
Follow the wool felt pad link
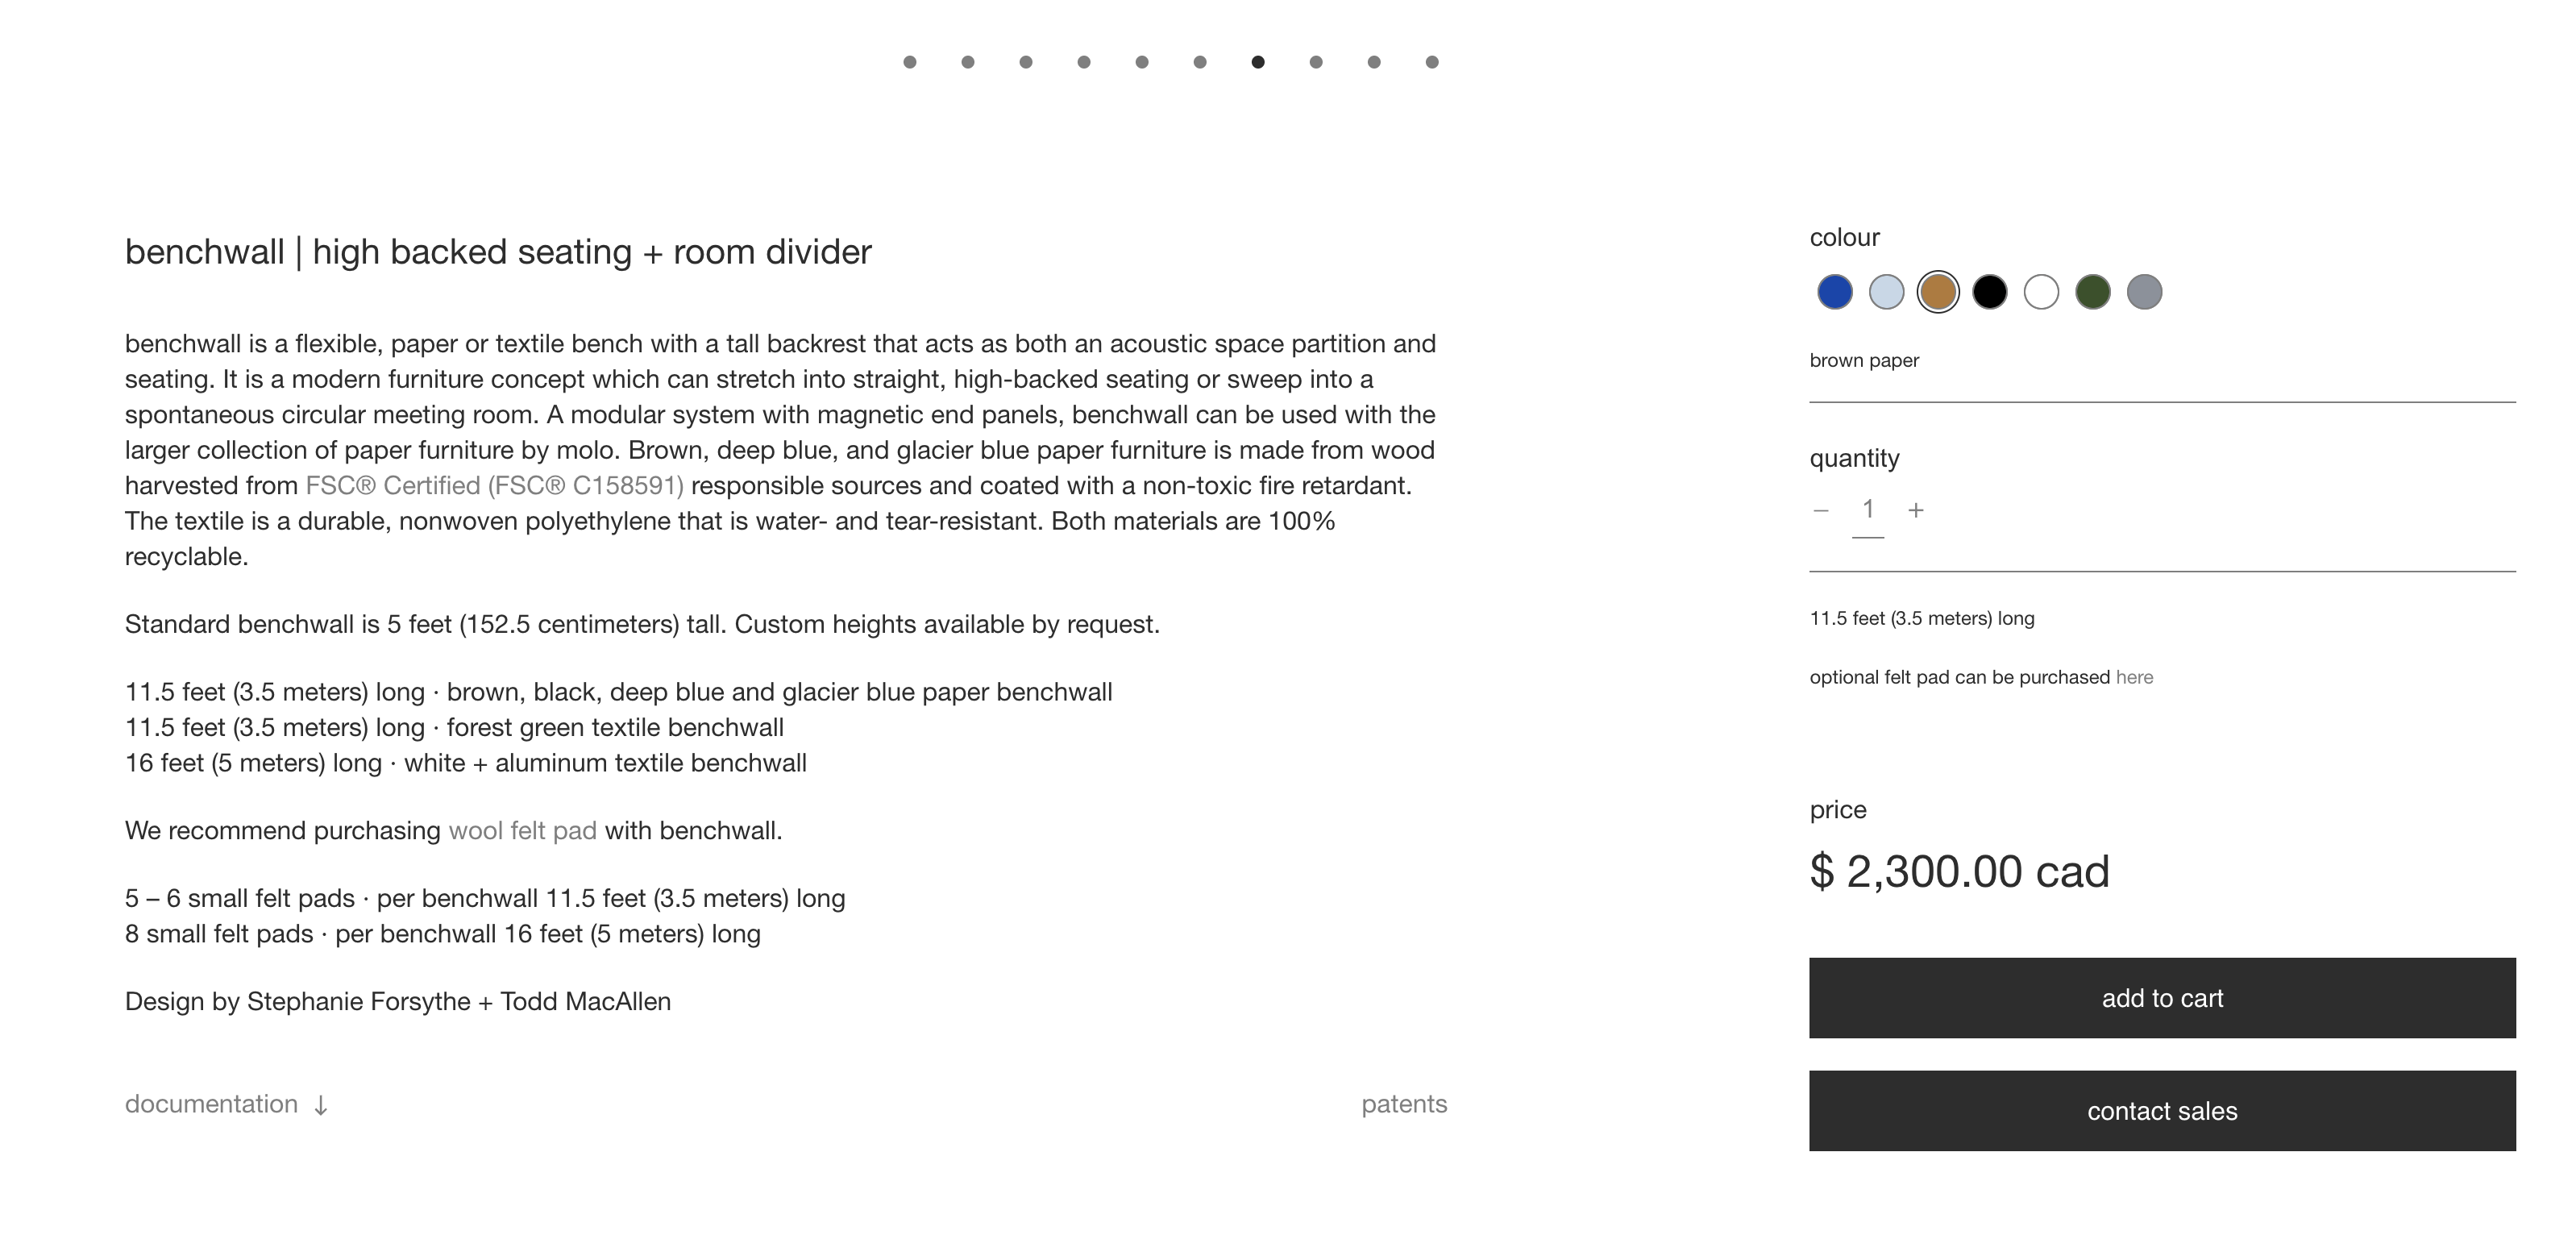(x=522, y=831)
